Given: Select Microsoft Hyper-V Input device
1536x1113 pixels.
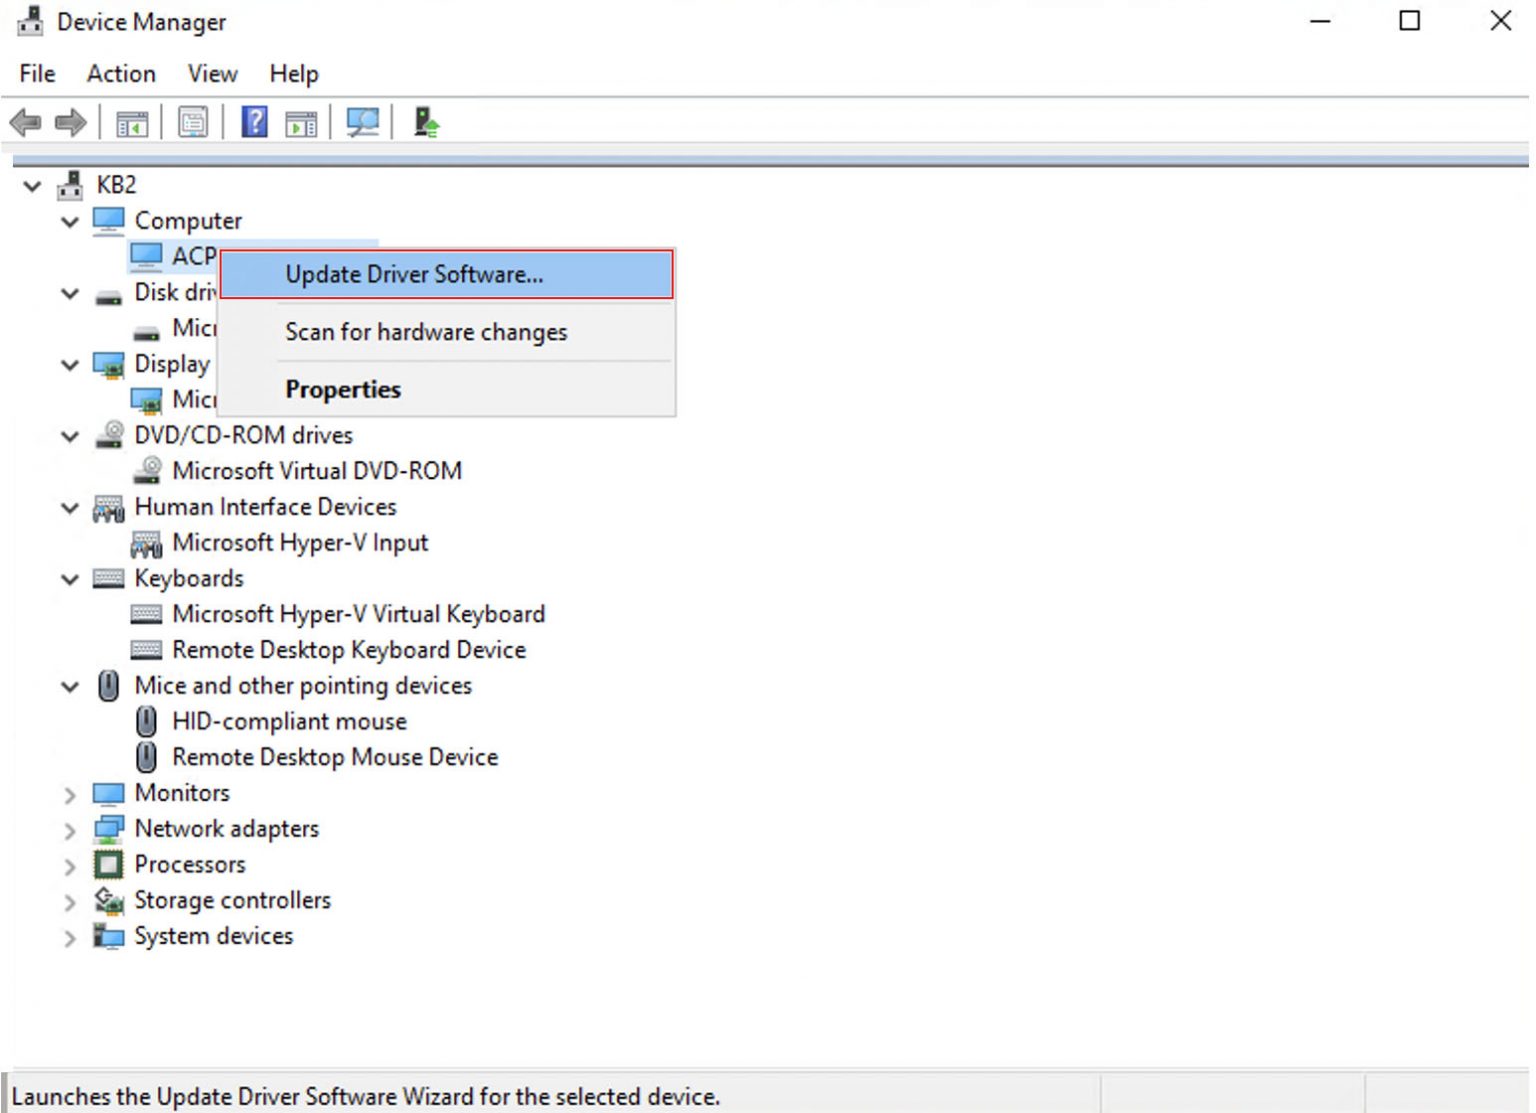Looking at the screenshot, I should pos(301,542).
